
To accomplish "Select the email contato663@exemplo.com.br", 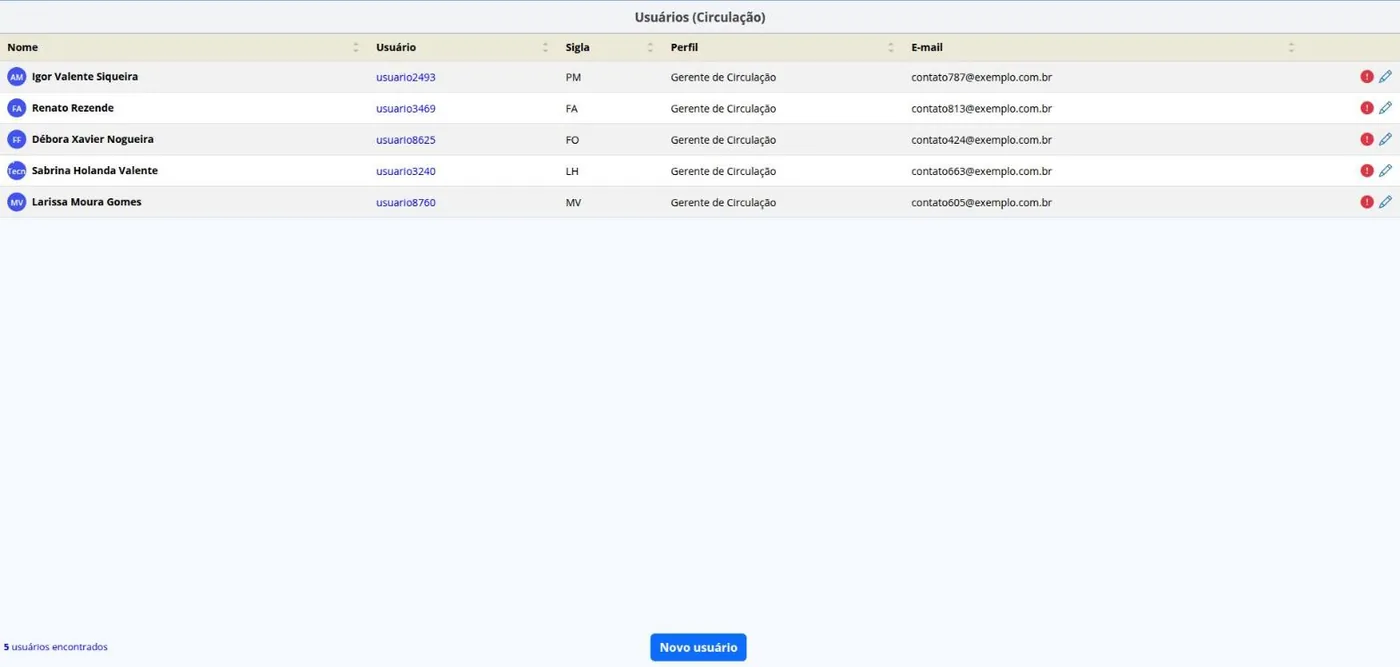I will pos(981,171).
